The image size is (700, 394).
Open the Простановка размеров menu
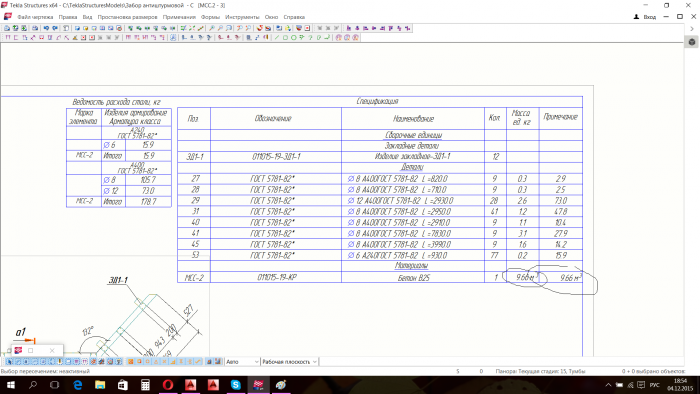click(127, 17)
